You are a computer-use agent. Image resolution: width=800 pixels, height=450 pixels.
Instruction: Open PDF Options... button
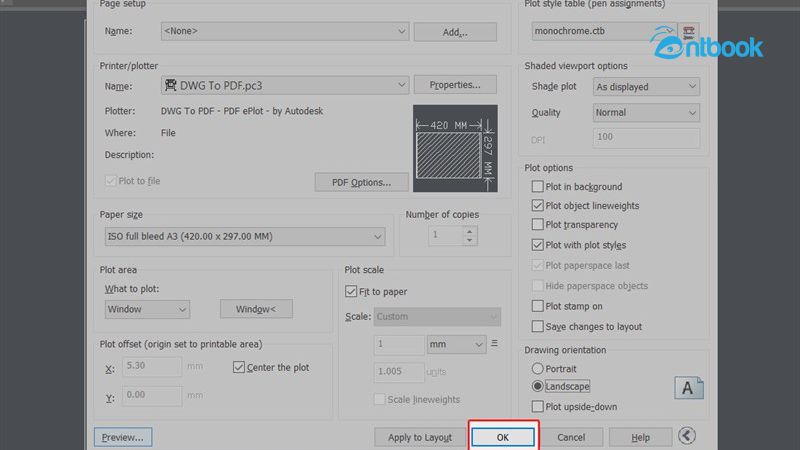click(x=361, y=182)
